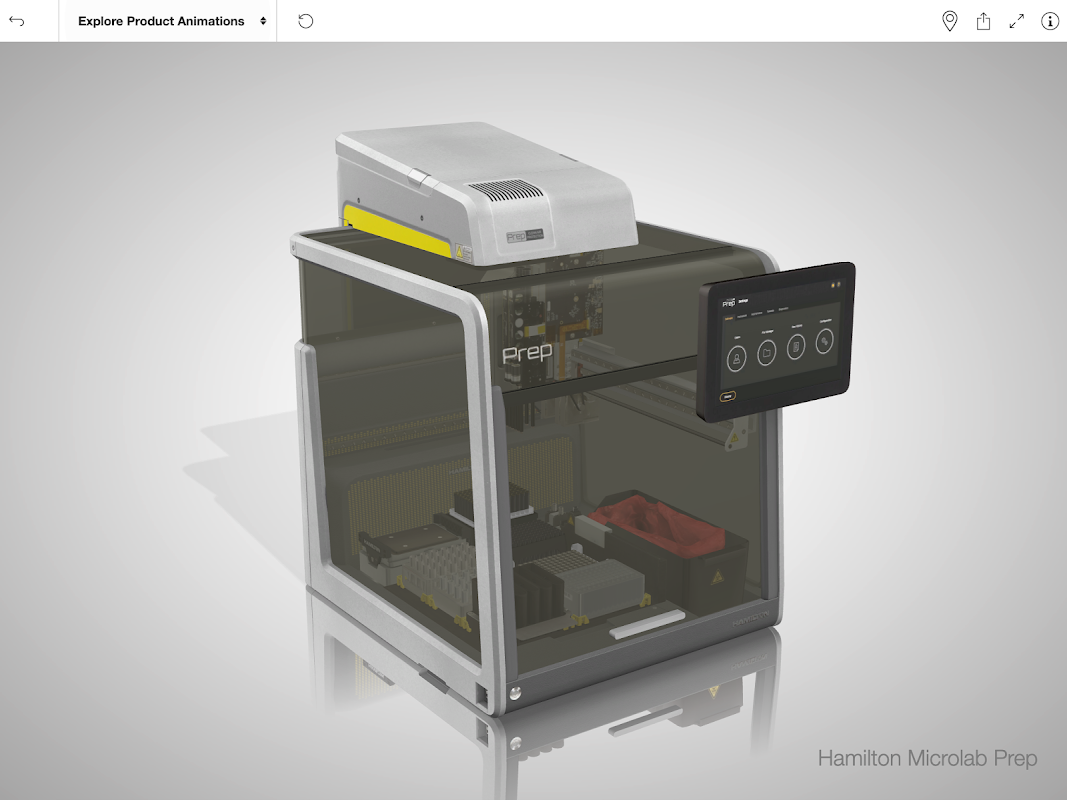Image resolution: width=1067 pixels, height=800 pixels.
Task: Go back using the return arrow
Action: pyautogui.click(x=17, y=21)
